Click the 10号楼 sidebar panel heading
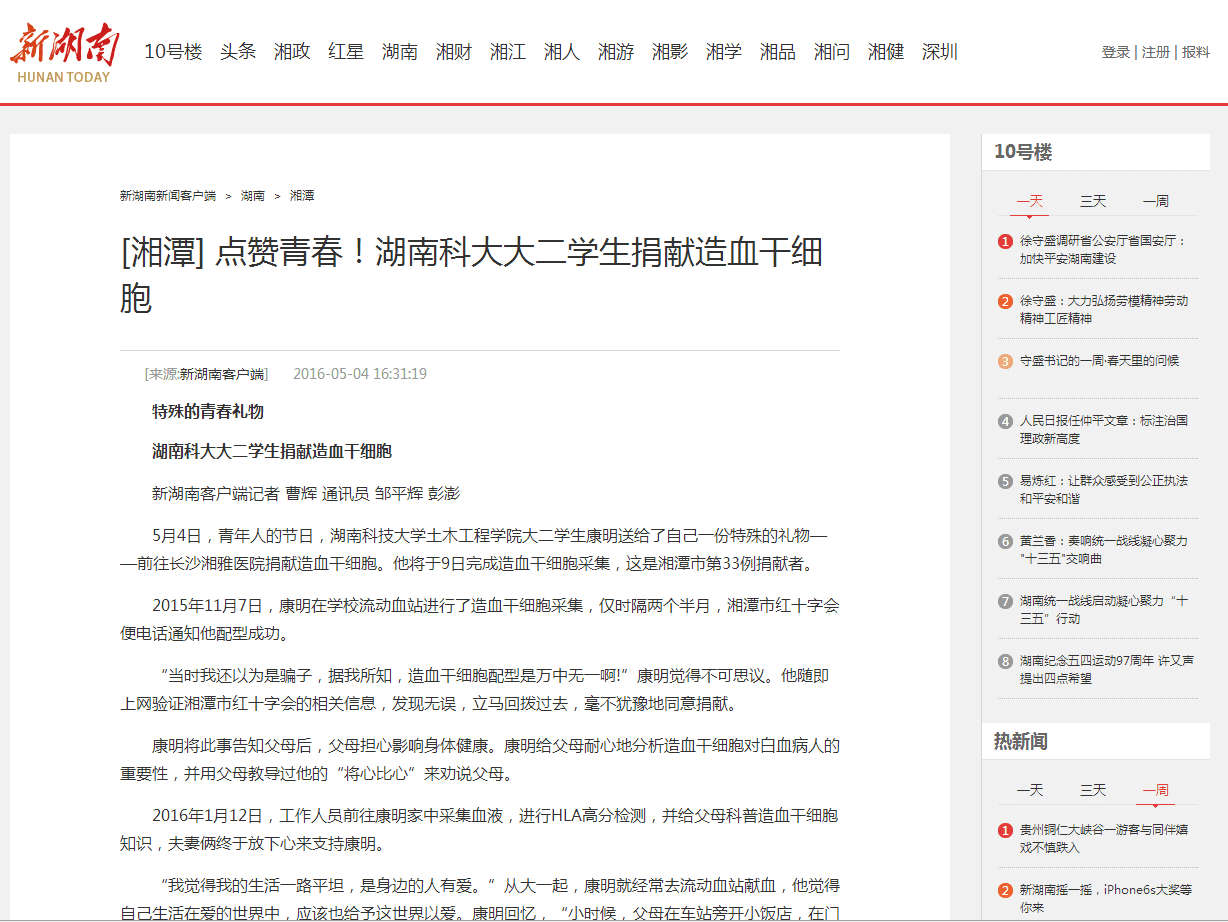 coord(1023,152)
